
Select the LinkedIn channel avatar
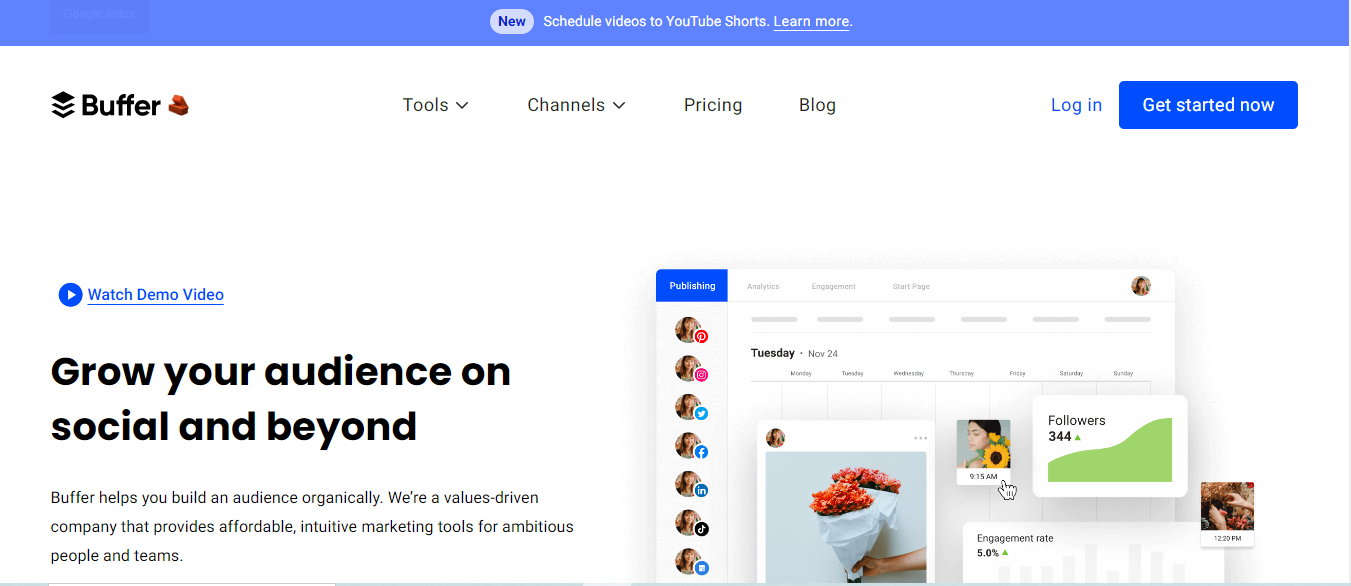coord(691,485)
